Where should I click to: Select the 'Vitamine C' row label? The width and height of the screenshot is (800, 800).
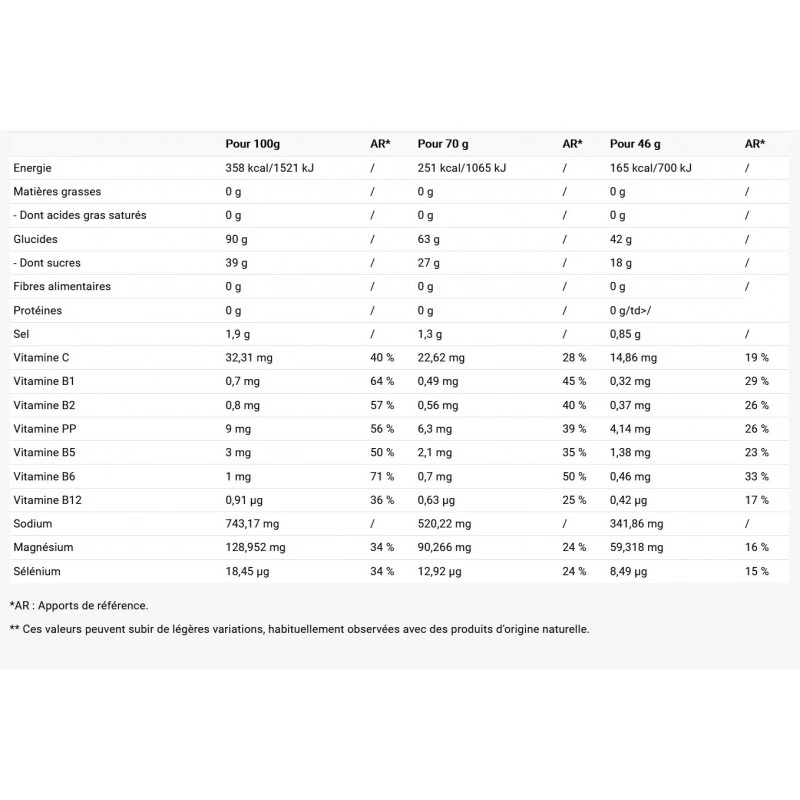point(41,358)
